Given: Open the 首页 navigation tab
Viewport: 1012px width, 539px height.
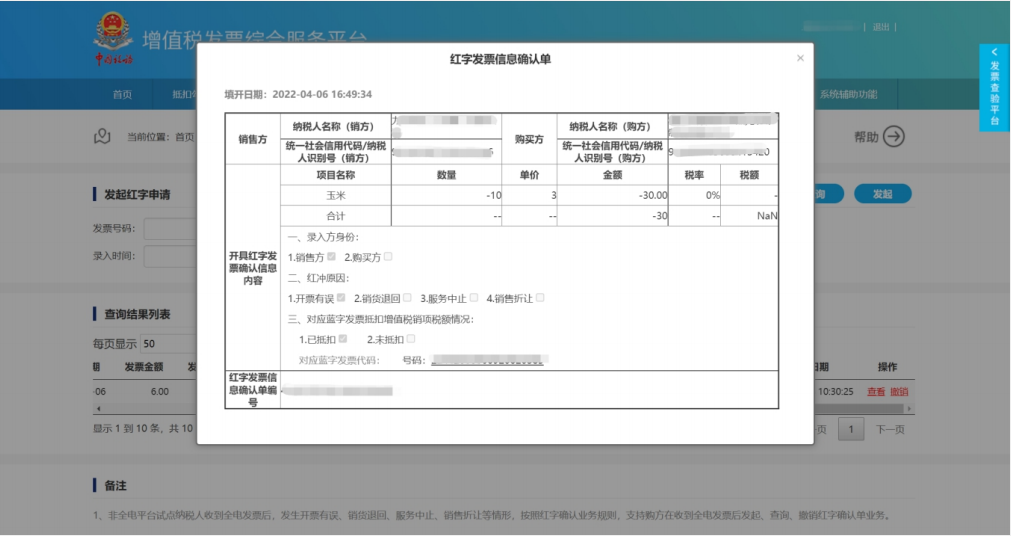Looking at the screenshot, I should (x=123, y=94).
